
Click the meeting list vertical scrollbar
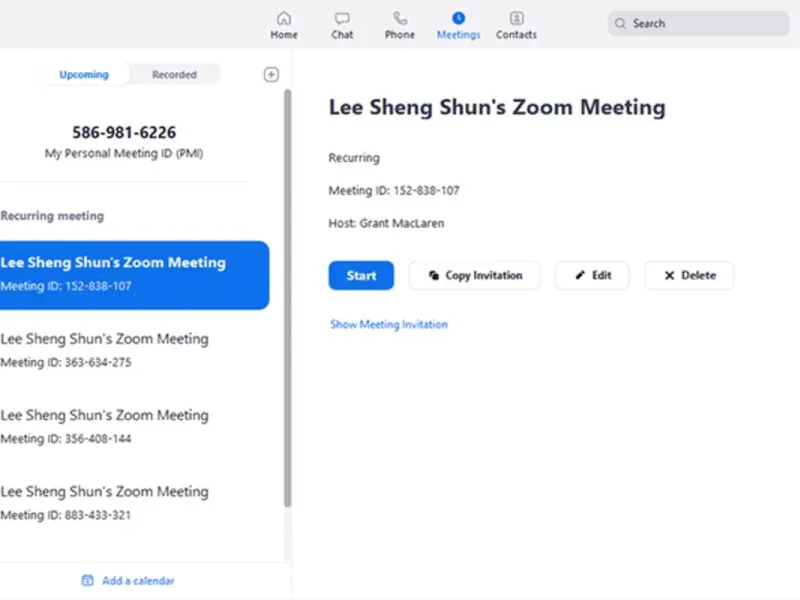click(288, 298)
